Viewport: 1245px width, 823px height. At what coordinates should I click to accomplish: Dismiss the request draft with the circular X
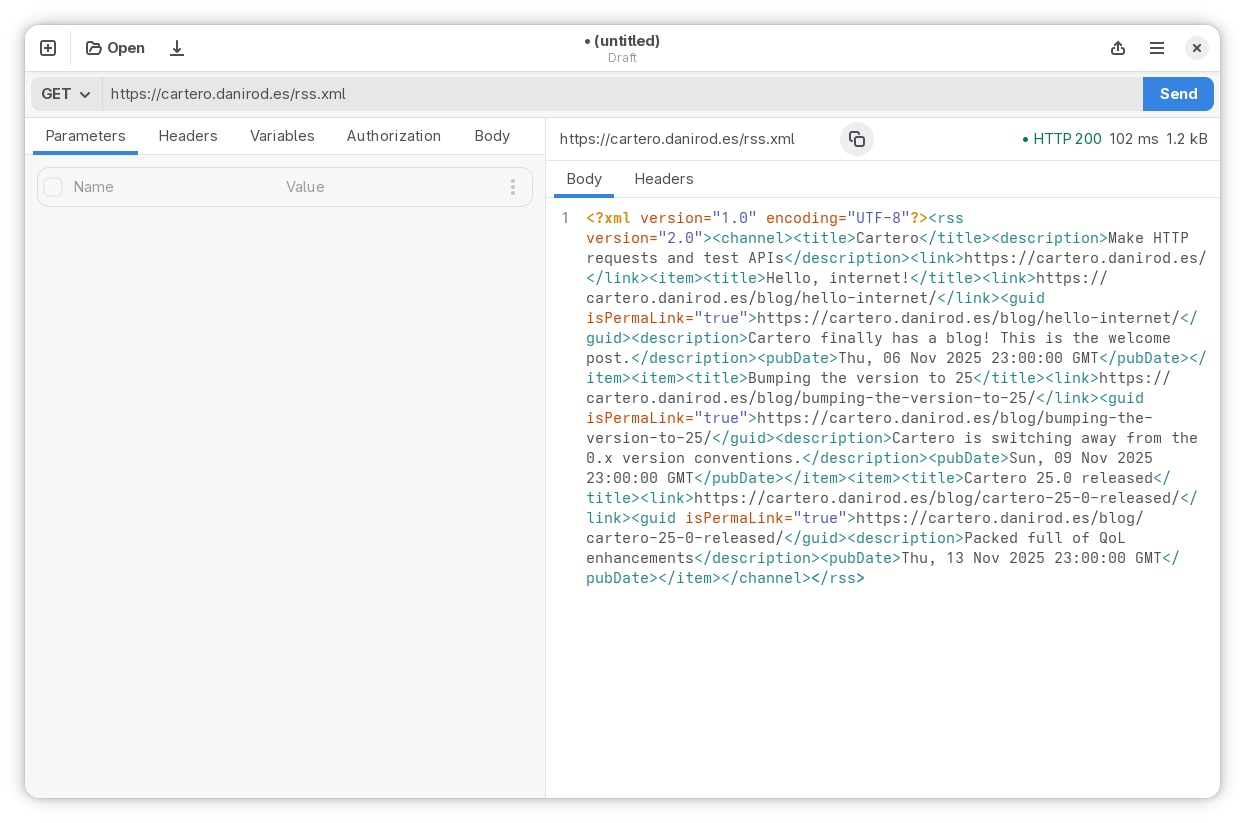pos(1196,47)
